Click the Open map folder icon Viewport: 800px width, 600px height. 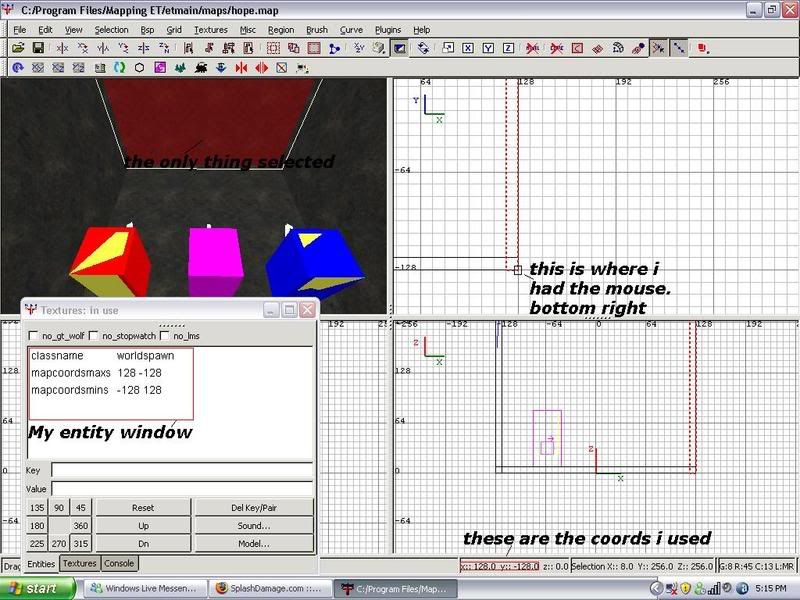coord(18,48)
